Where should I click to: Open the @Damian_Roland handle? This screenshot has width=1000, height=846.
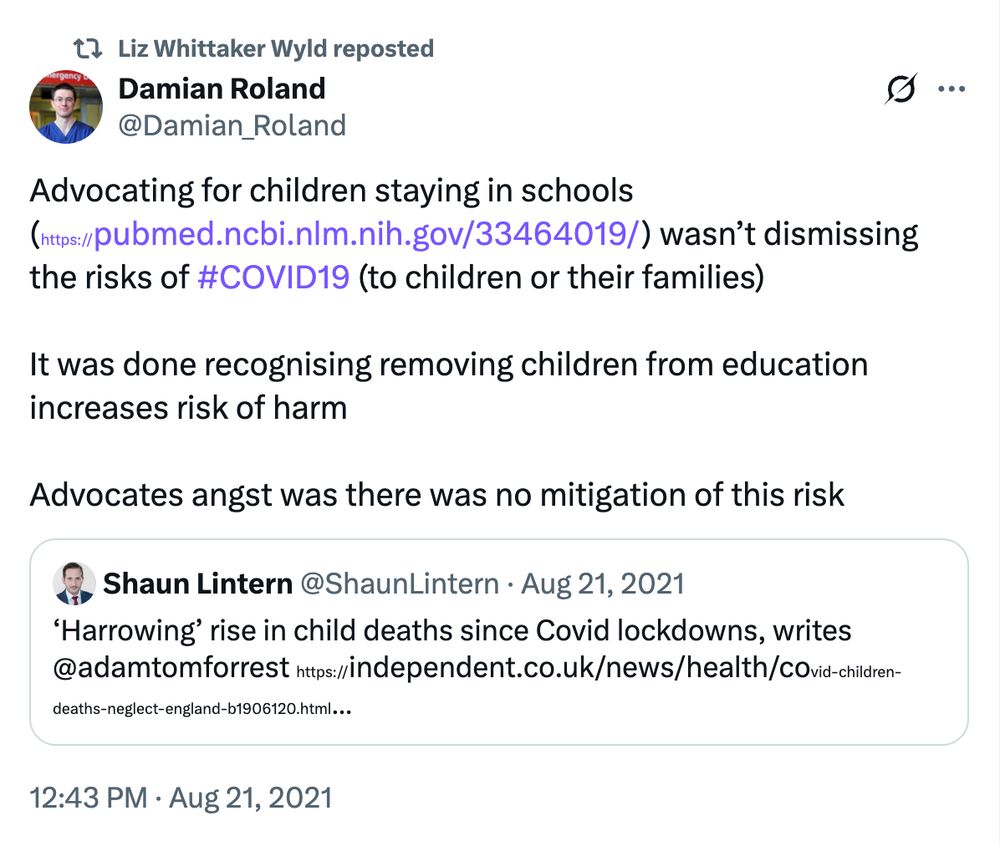[x=232, y=126]
